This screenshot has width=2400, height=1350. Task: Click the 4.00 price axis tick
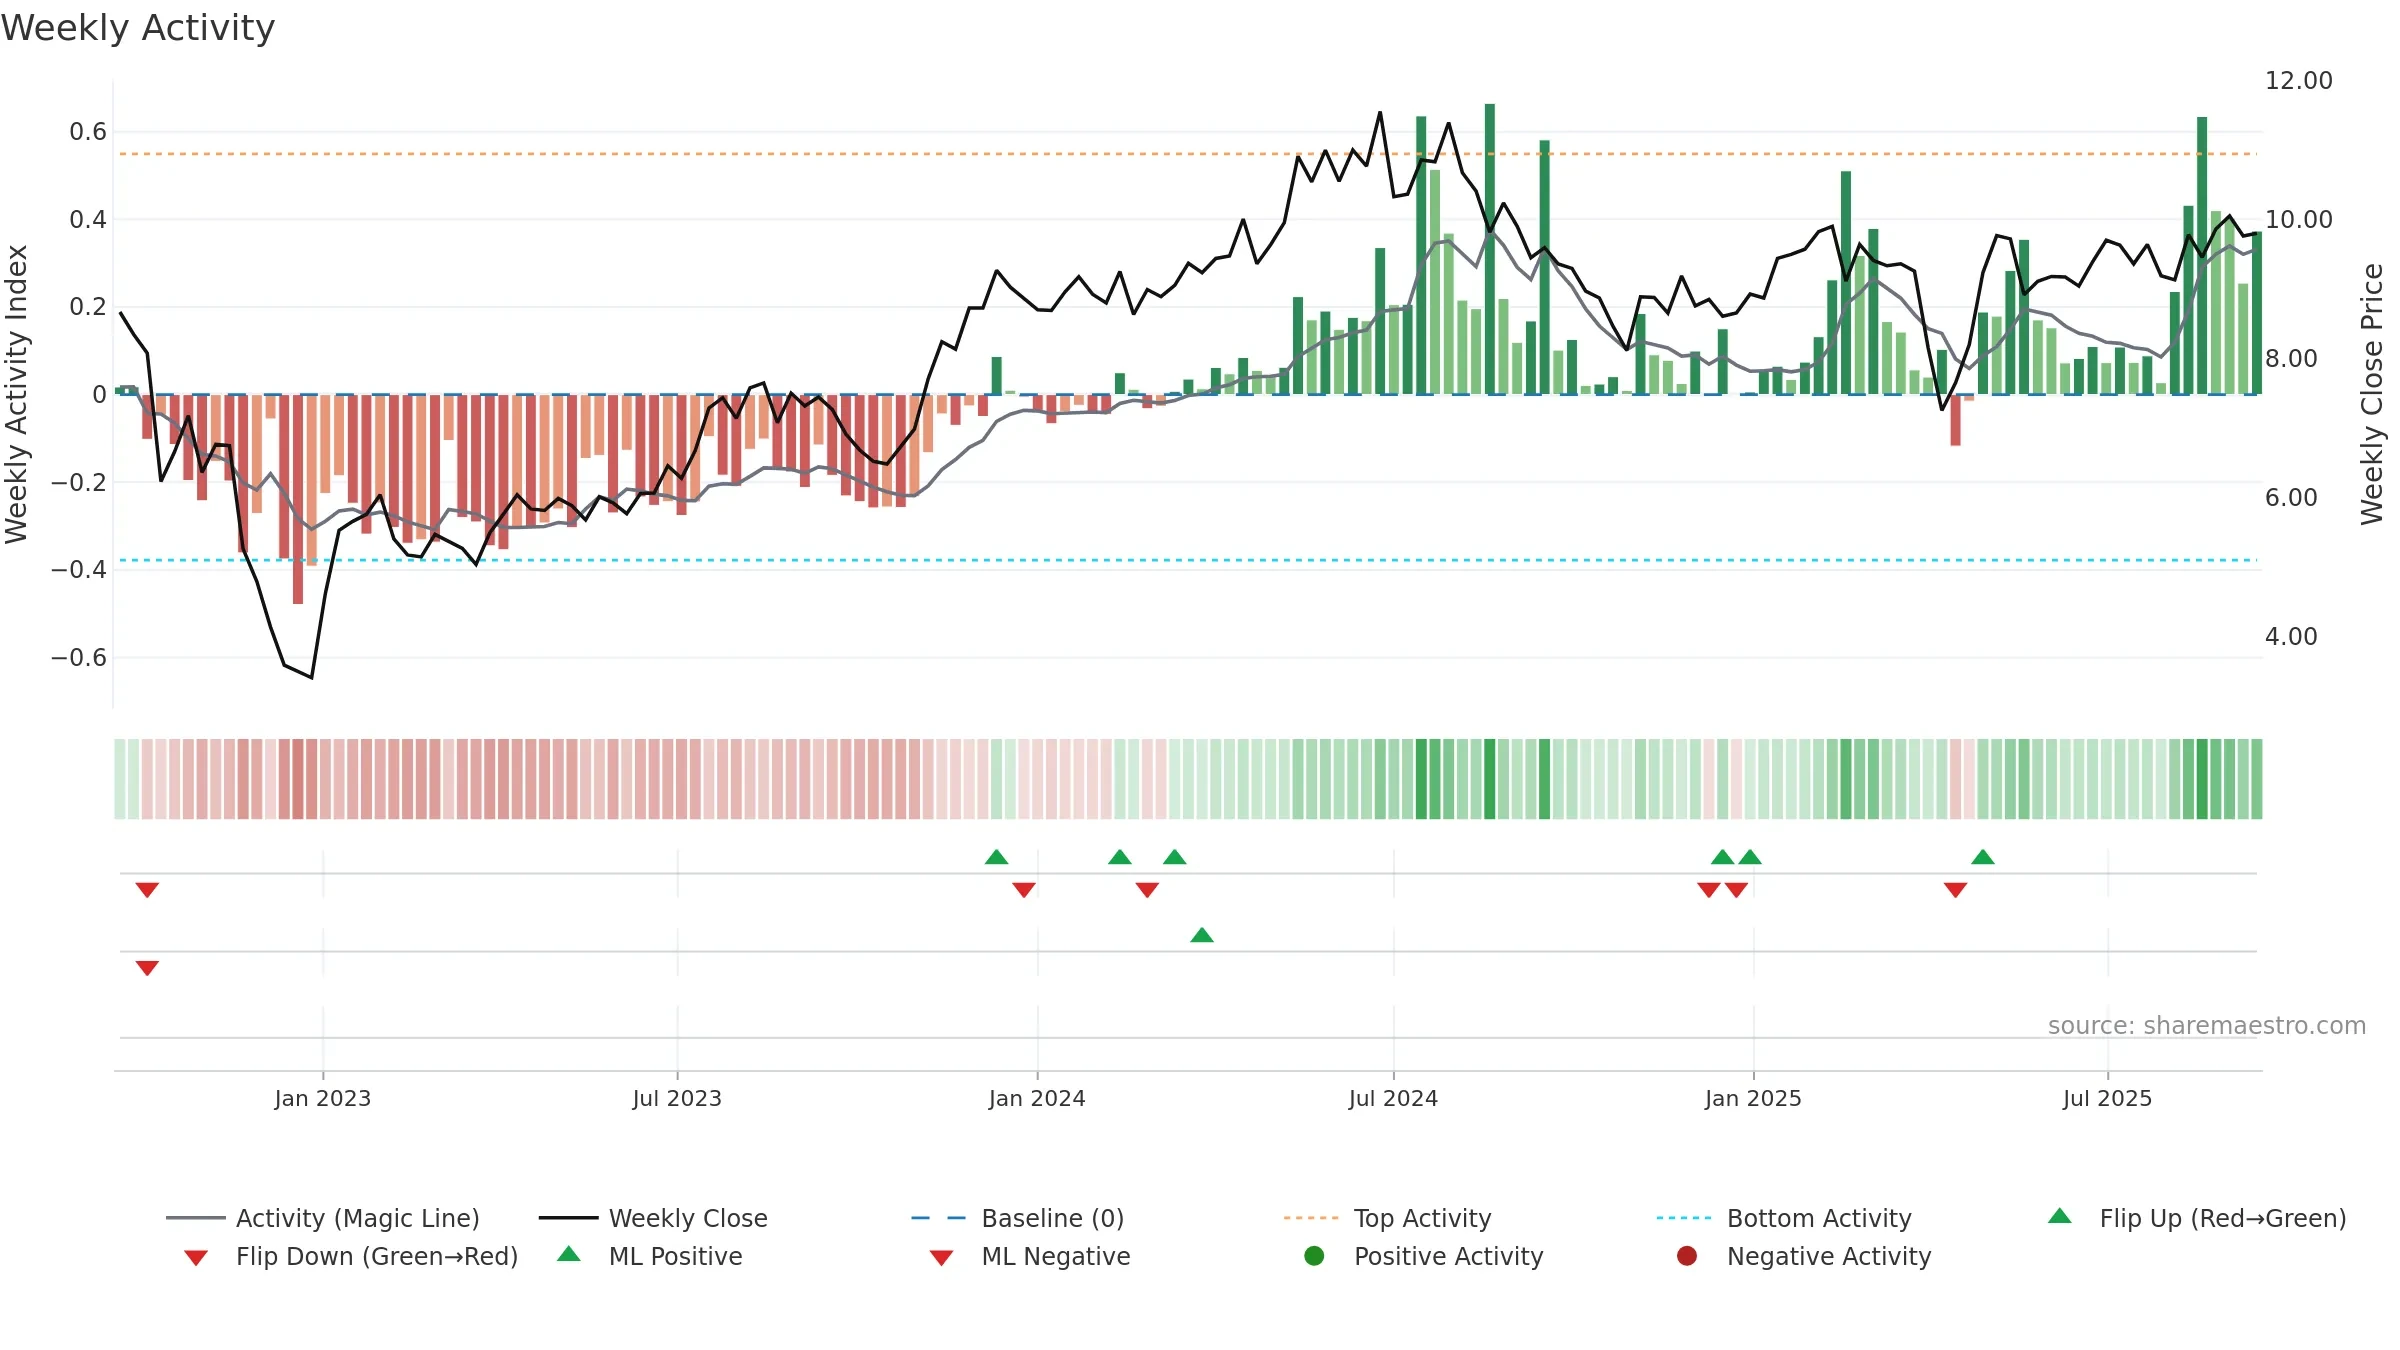pos(2291,636)
